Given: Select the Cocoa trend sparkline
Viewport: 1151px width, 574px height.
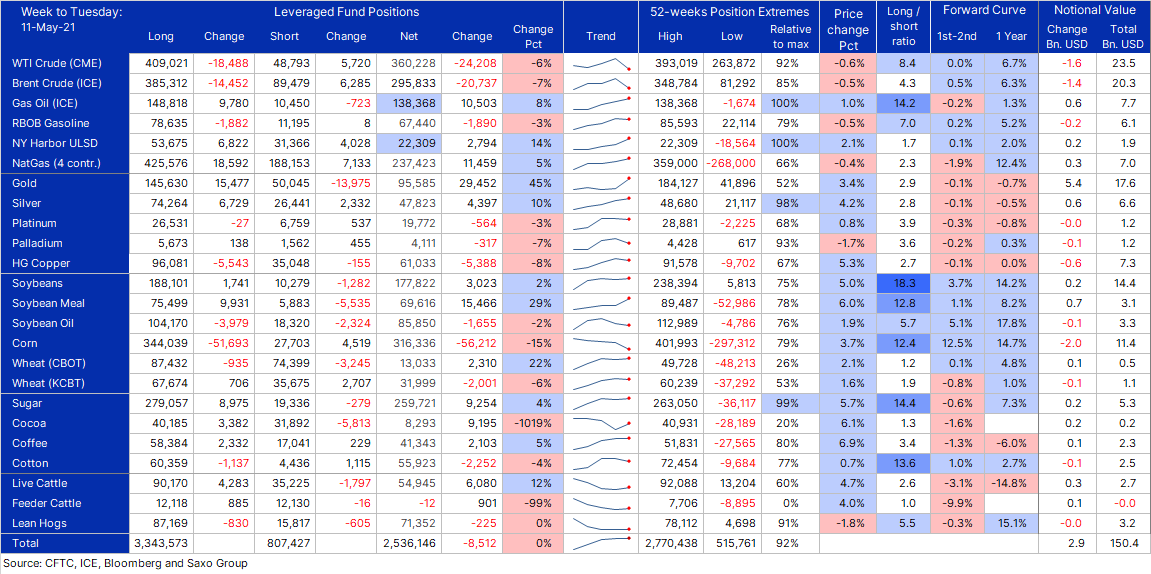Looking at the screenshot, I should point(601,424).
